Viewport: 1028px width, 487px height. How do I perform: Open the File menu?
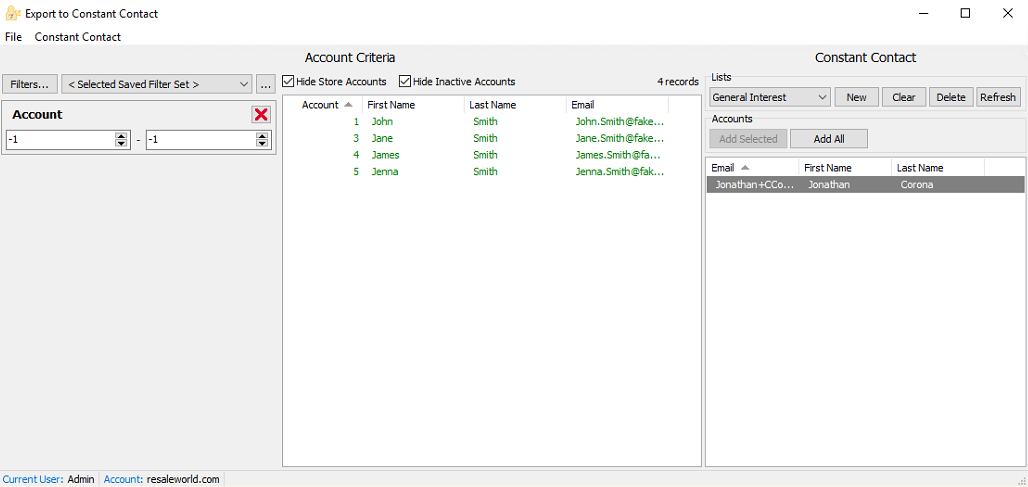tap(13, 37)
